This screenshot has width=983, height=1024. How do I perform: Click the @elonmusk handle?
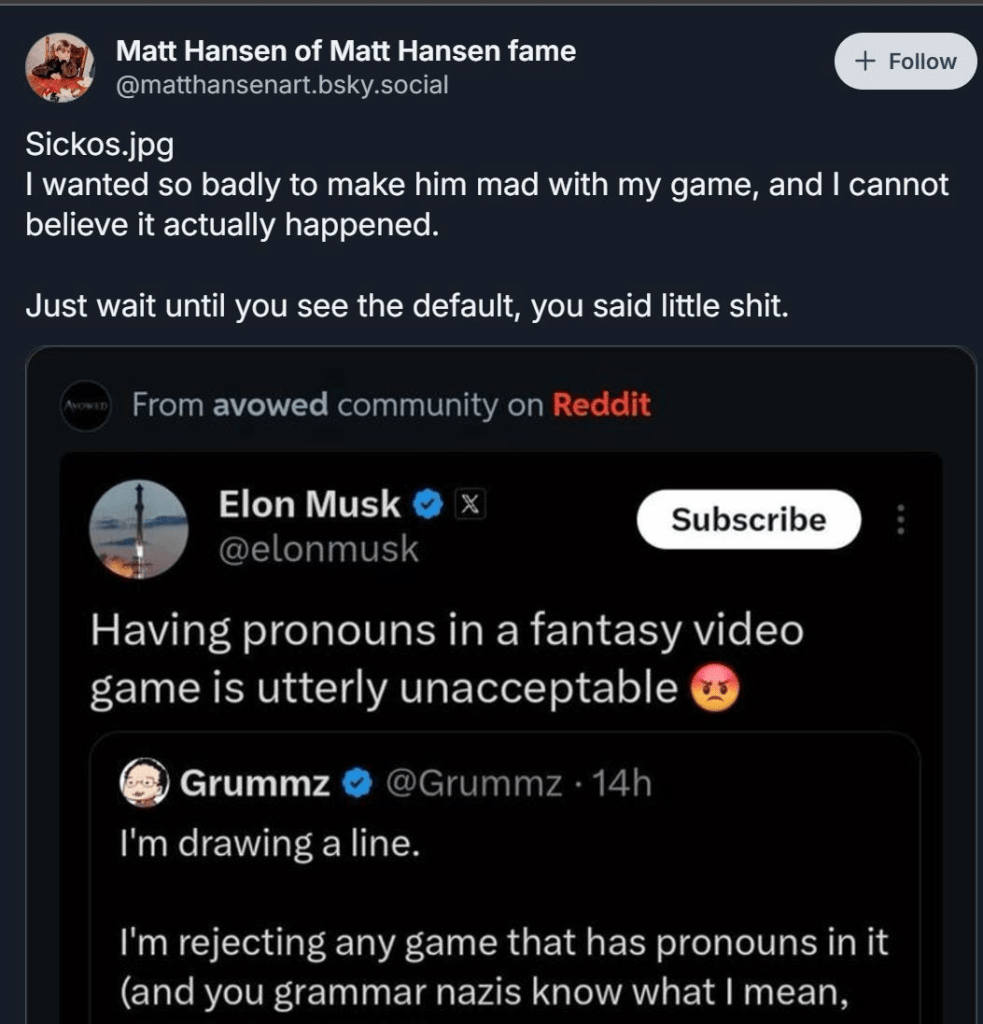click(318, 550)
